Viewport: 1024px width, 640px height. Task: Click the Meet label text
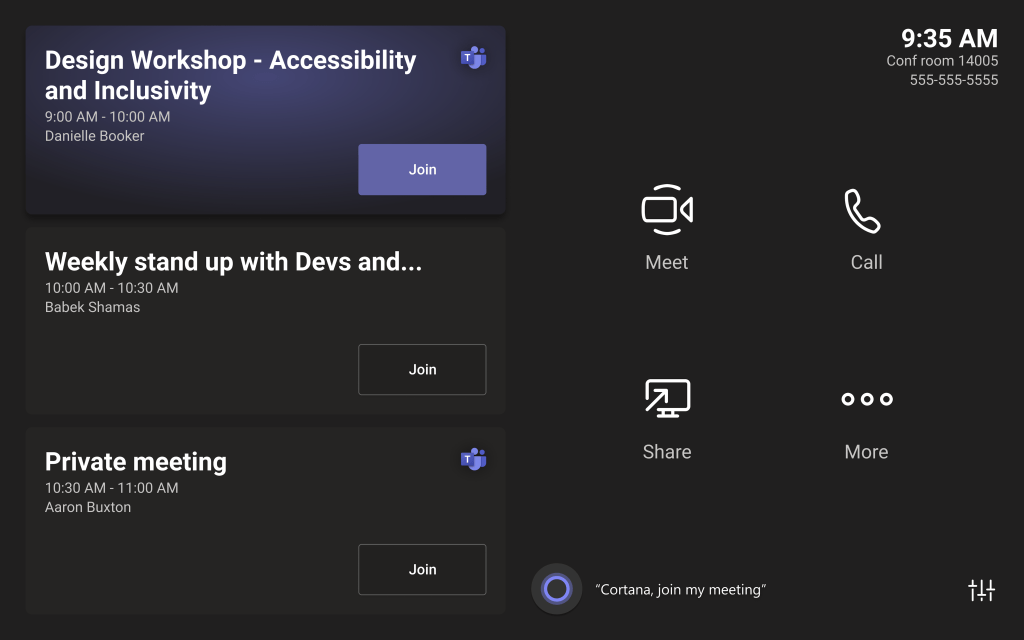tap(666, 262)
